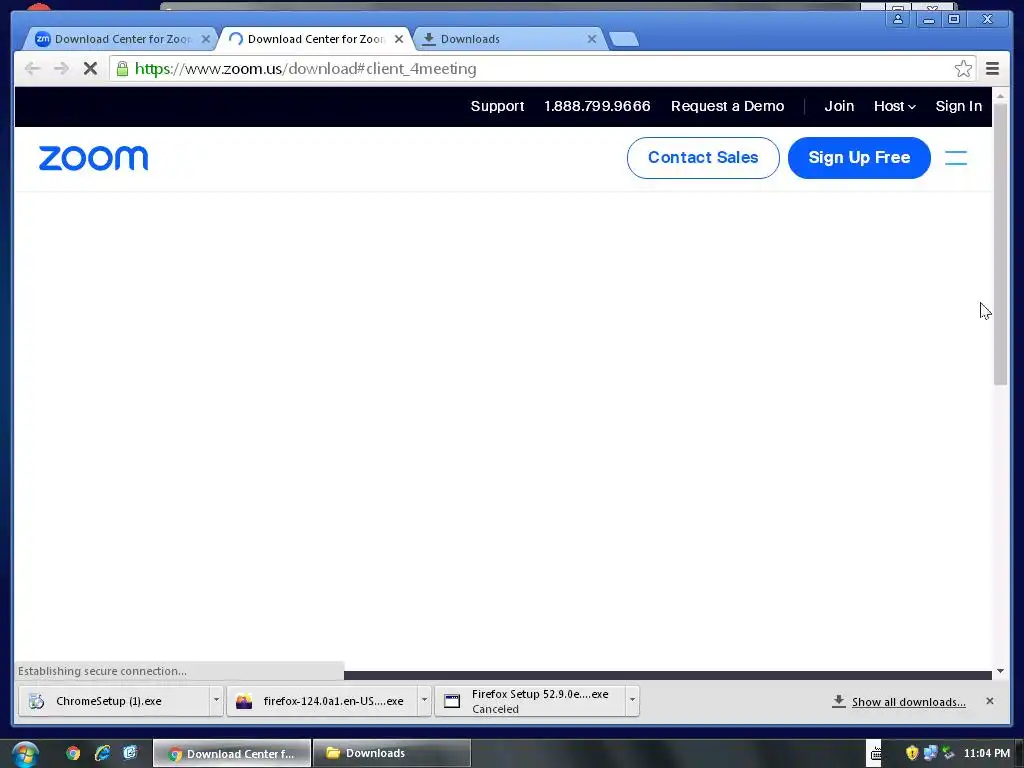Image resolution: width=1024 pixels, height=768 pixels.
Task: Bookmark this page with the star icon
Action: click(x=963, y=69)
